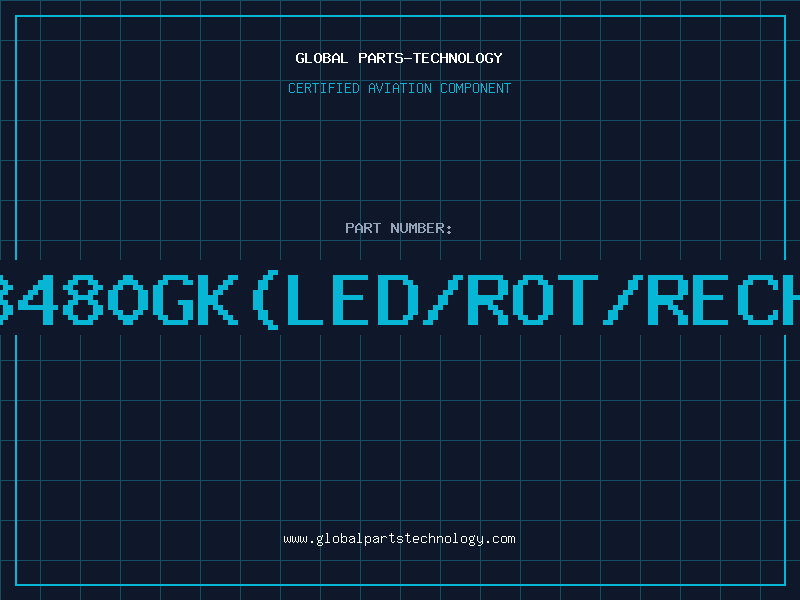Click the GLOBAL PARTS-TECHNOLOGY heading
Screen dimensions: 800x600
399,58
